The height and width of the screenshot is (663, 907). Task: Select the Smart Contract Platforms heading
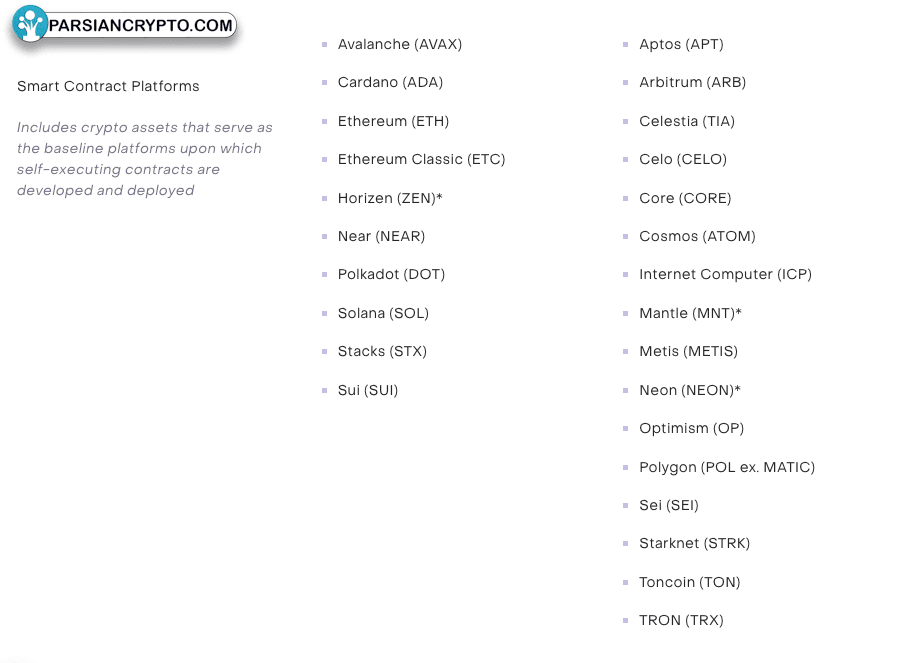pyautogui.click(x=108, y=86)
